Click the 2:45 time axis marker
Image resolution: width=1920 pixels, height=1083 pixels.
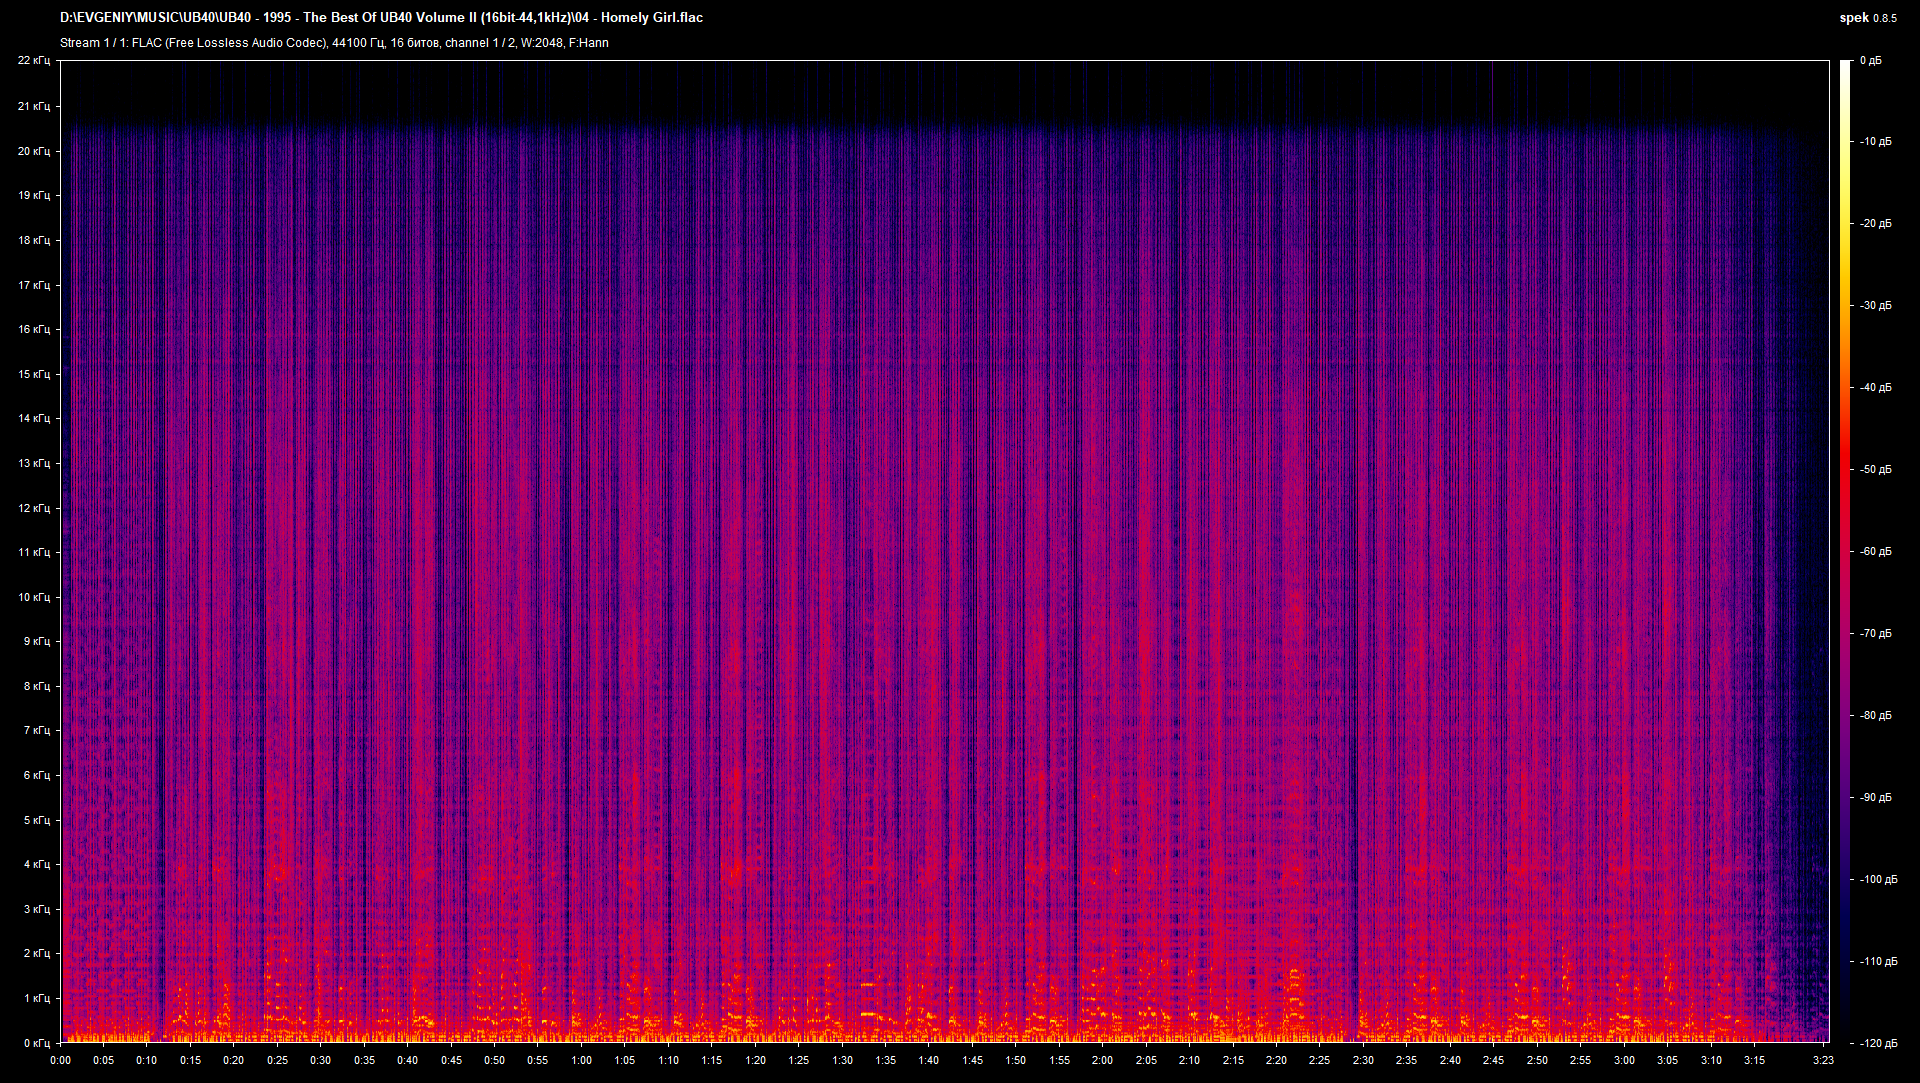click(1493, 1060)
